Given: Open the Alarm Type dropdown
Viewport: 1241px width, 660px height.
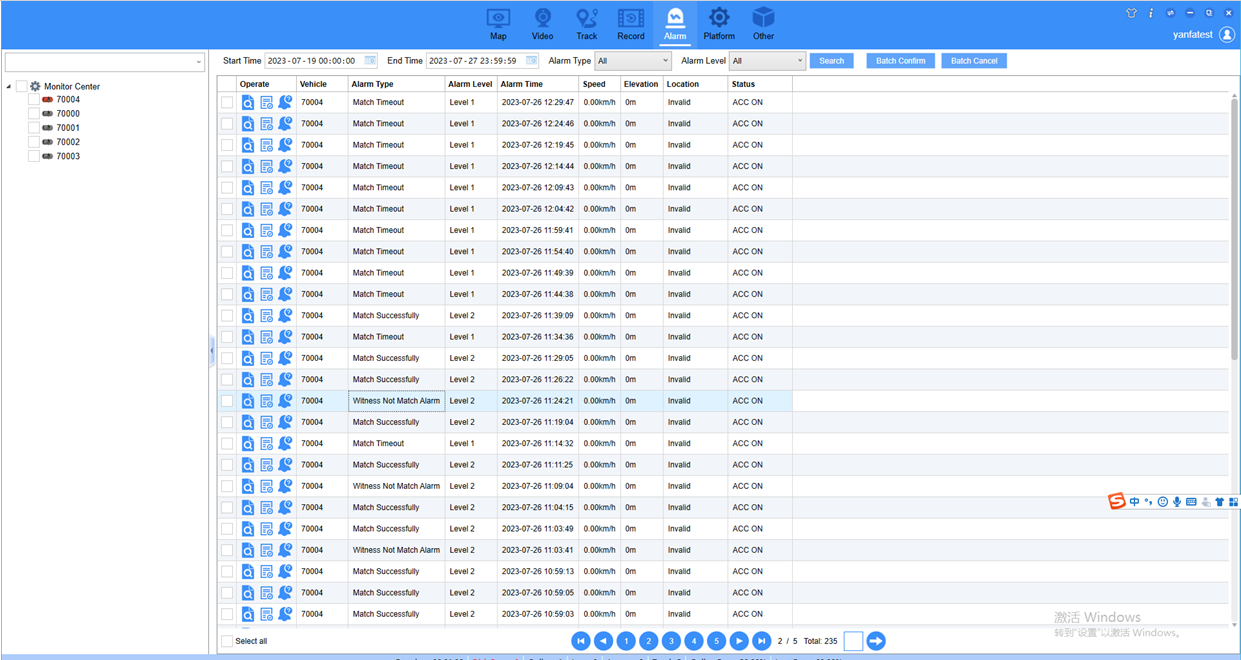Looking at the screenshot, I should 633,61.
